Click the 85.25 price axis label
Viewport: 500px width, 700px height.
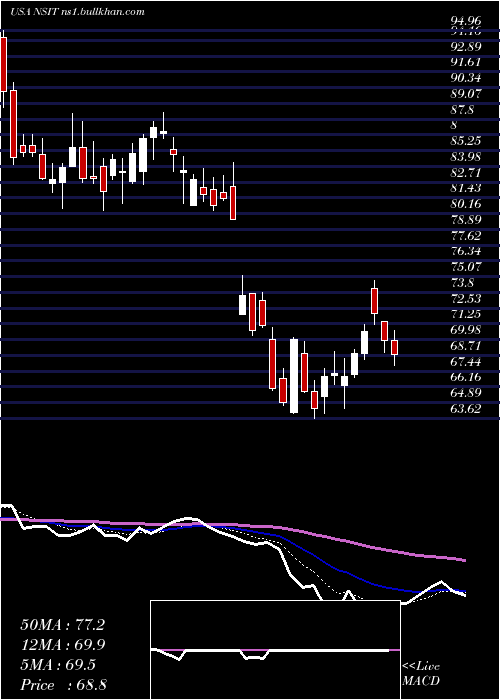(x=466, y=141)
